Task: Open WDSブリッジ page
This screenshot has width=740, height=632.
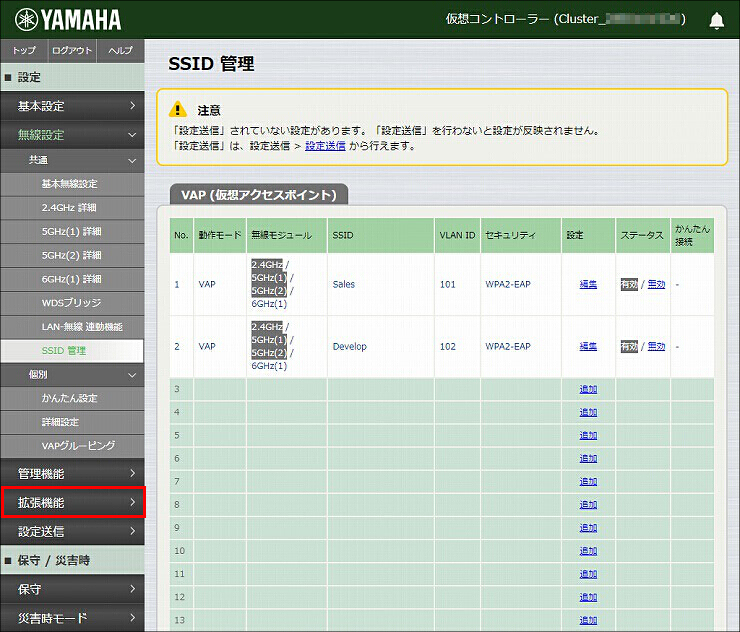Action: (x=72, y=303)
